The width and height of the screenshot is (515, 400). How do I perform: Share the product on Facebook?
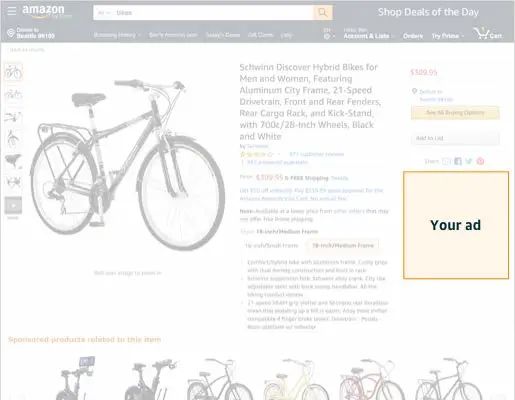(x=458, y=161)
